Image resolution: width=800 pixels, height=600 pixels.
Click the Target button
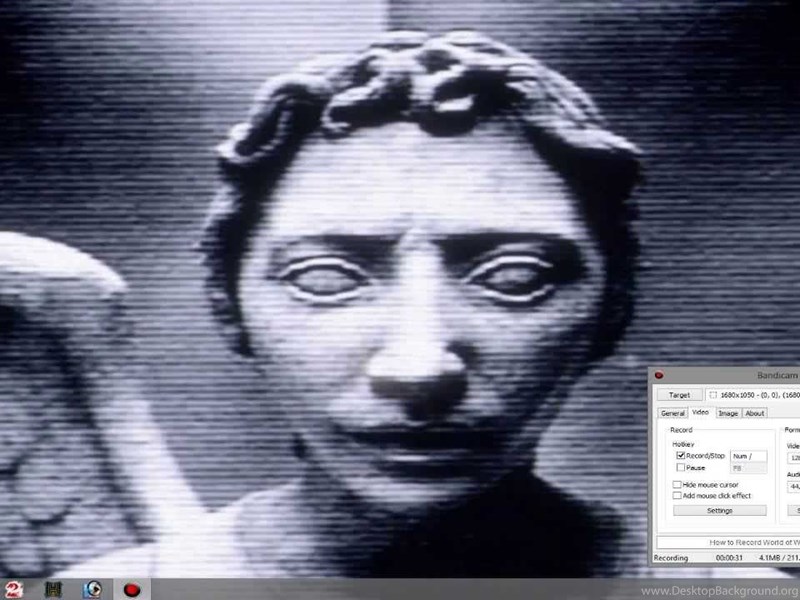[679, 395]
